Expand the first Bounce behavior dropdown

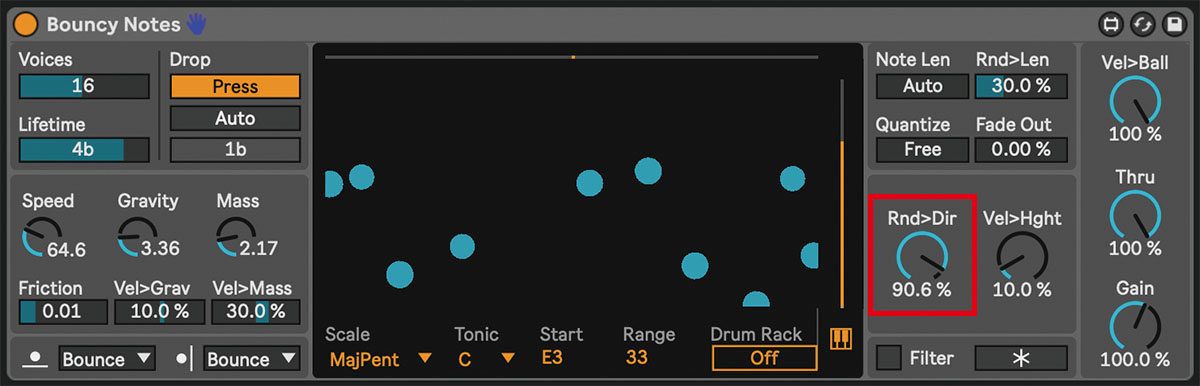(x=107, y=358)
